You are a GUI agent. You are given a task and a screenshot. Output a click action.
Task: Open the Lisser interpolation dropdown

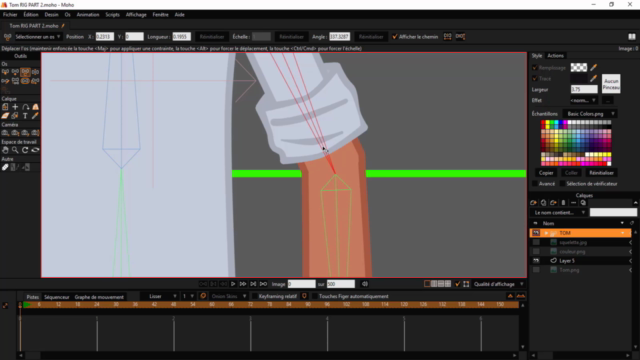(x=158, y=296)
